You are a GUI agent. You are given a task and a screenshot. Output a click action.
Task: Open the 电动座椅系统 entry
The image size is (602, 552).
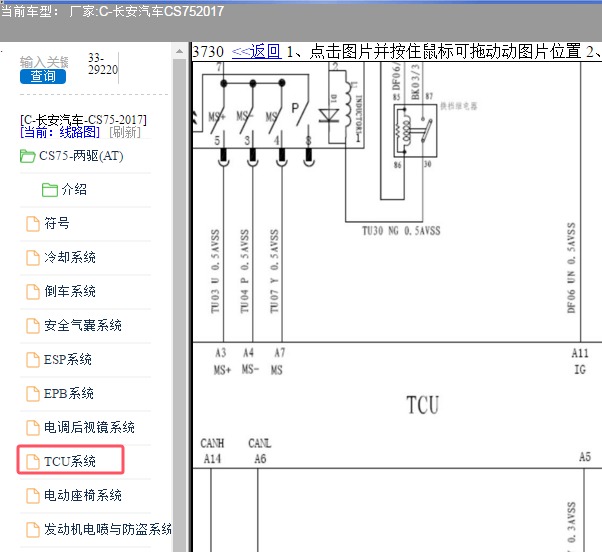pos(83,495)
